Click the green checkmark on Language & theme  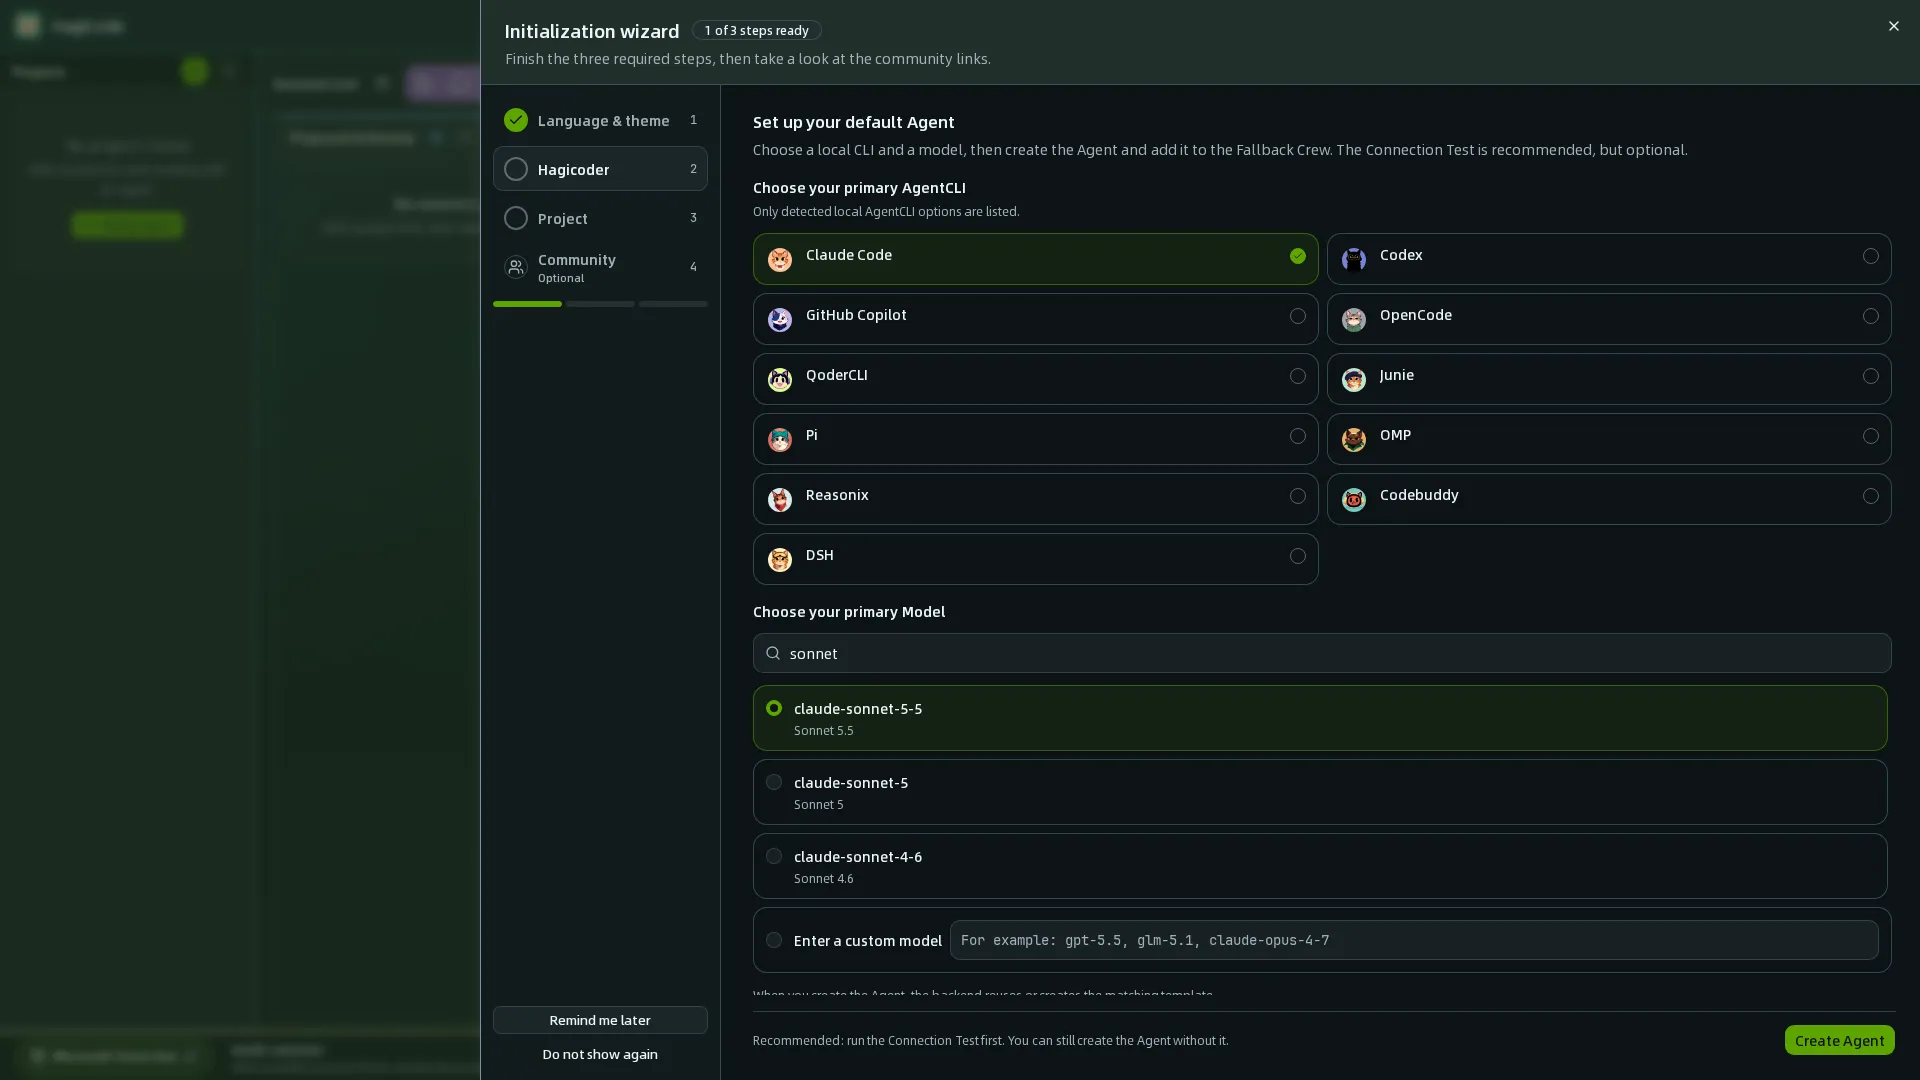pos(515,120)
